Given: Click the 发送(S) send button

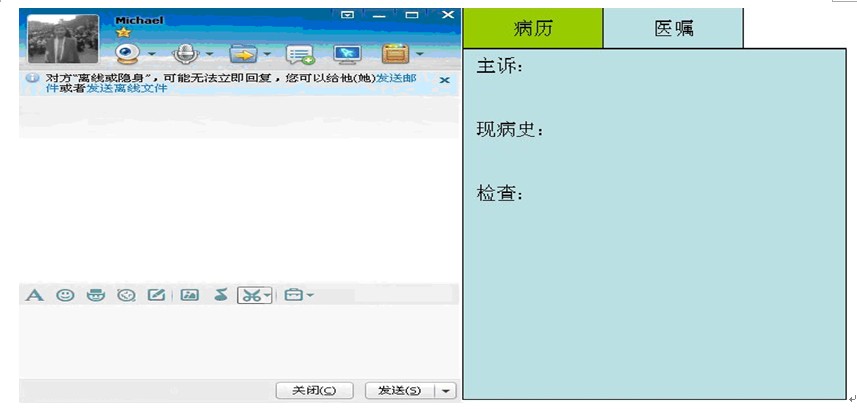Looking at the screenshot, I should [400, 390].
